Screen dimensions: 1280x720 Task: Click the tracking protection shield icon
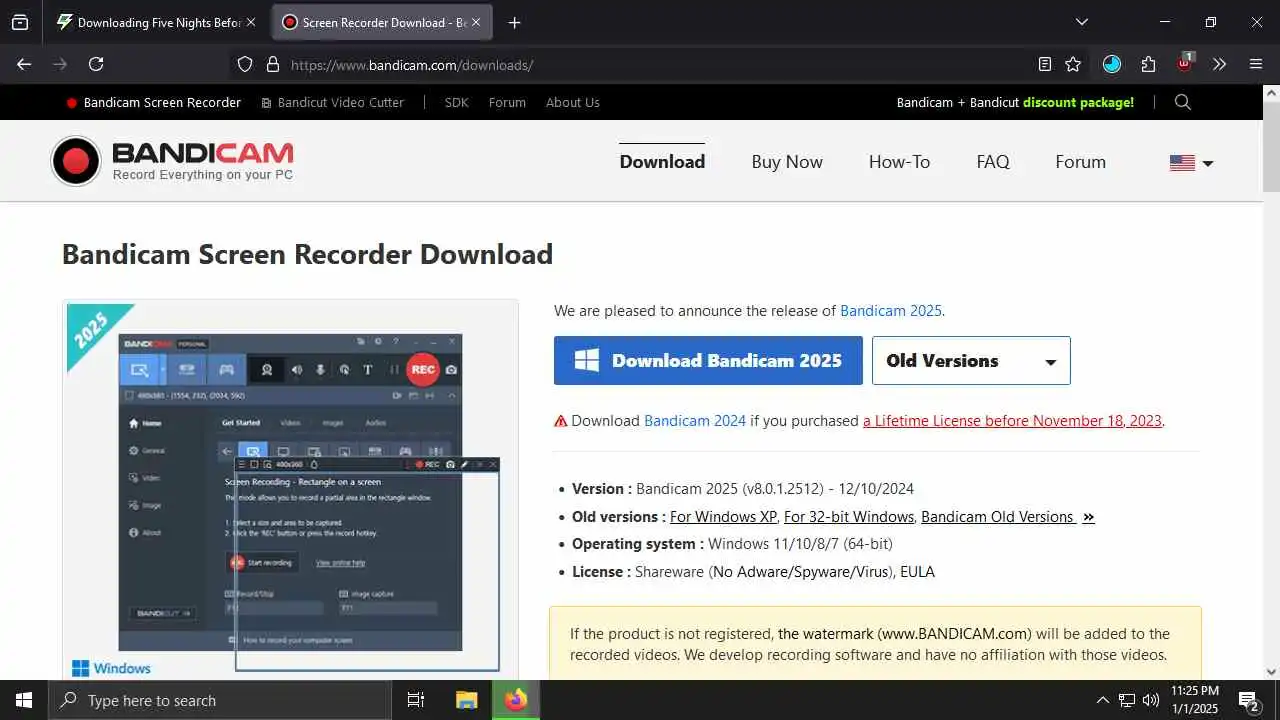[x=245, y=64]
